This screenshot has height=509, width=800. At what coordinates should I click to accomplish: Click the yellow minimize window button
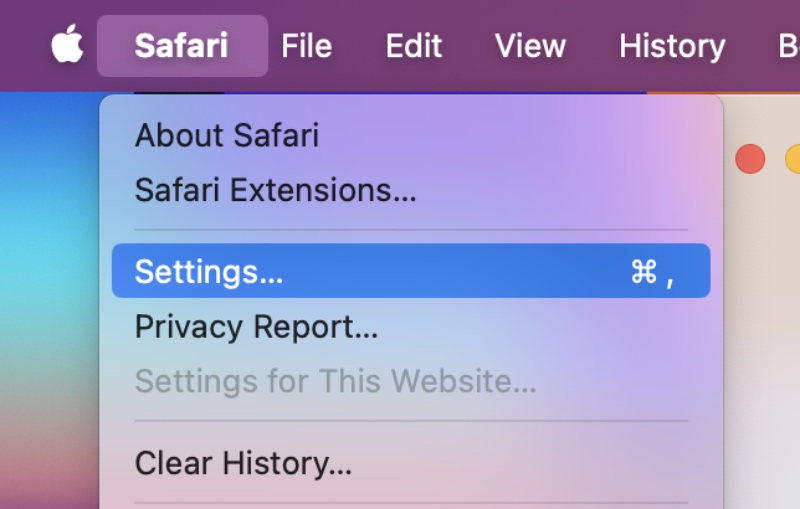pyautogui.click(x=794, y=158)
